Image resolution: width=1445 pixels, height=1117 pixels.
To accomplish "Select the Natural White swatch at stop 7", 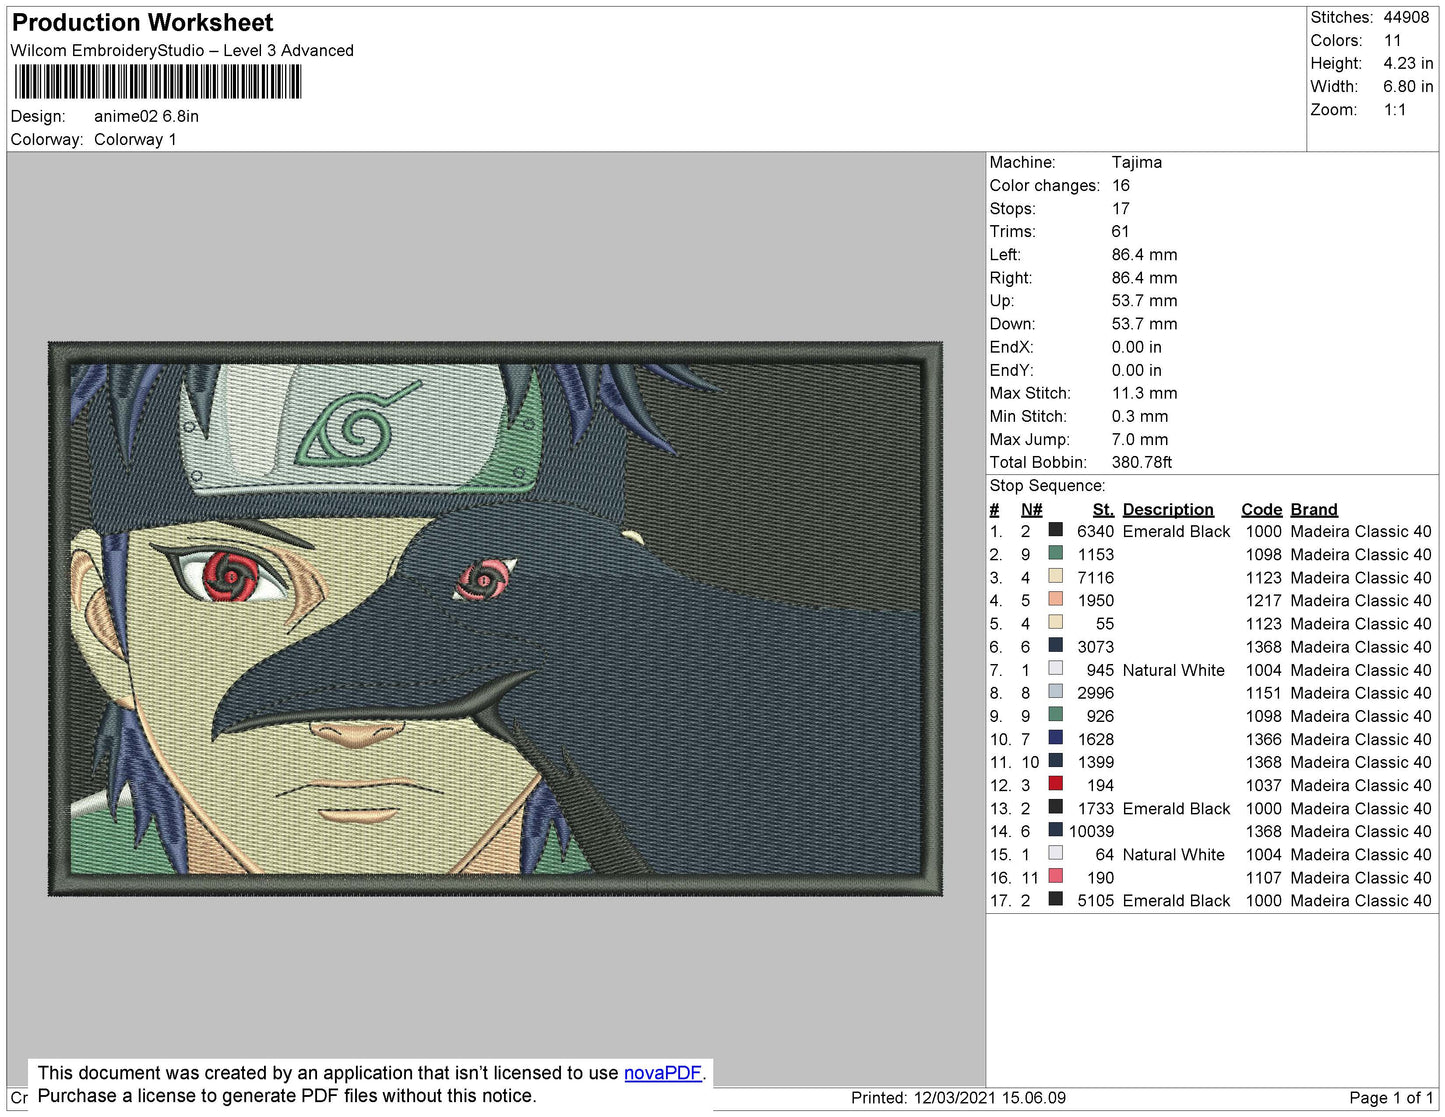I will click(x=1056, y=670).
